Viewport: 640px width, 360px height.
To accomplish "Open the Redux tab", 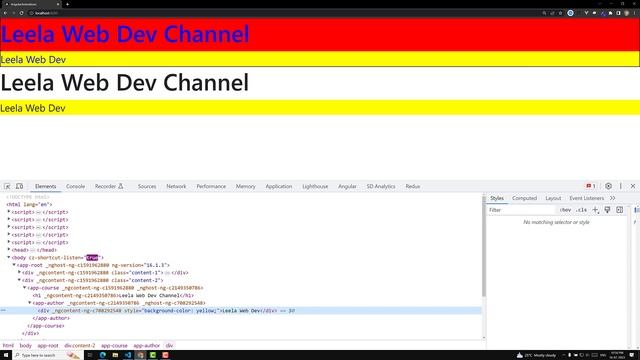I will pyautogui.click(x=413, y=186).
